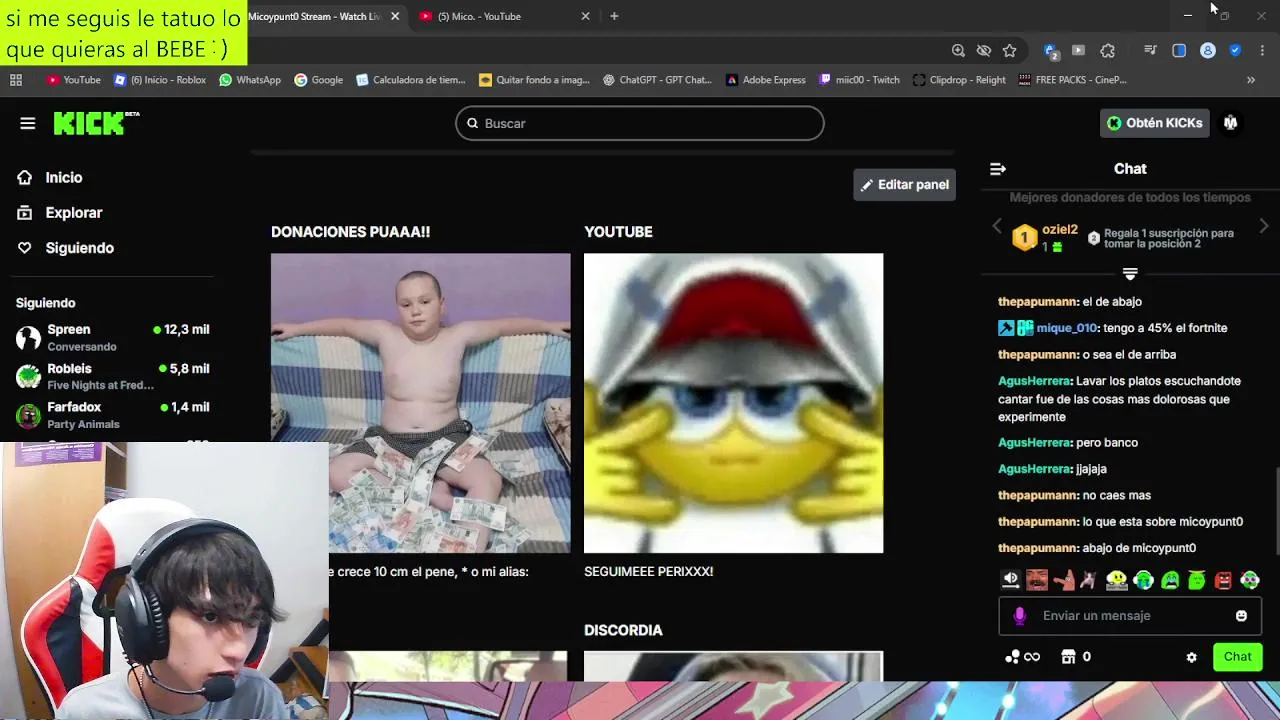Click username thepapumann on 'el de abajo' message
Screen dimensions: 1280x720
tap(1037, 302)
